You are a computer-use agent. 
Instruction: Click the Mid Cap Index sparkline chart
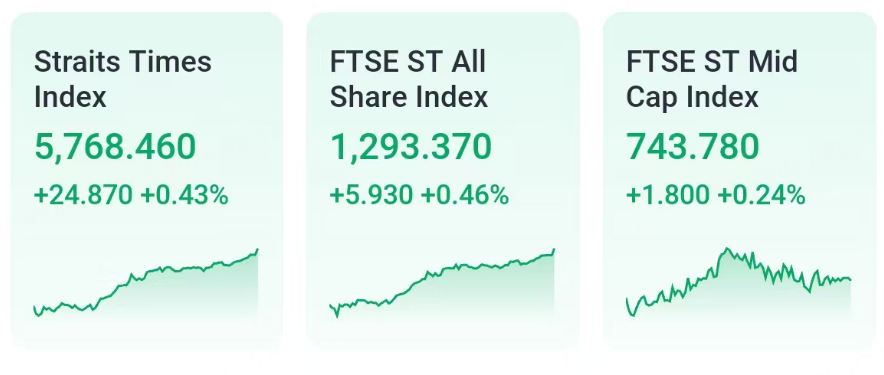click(739, 285)
